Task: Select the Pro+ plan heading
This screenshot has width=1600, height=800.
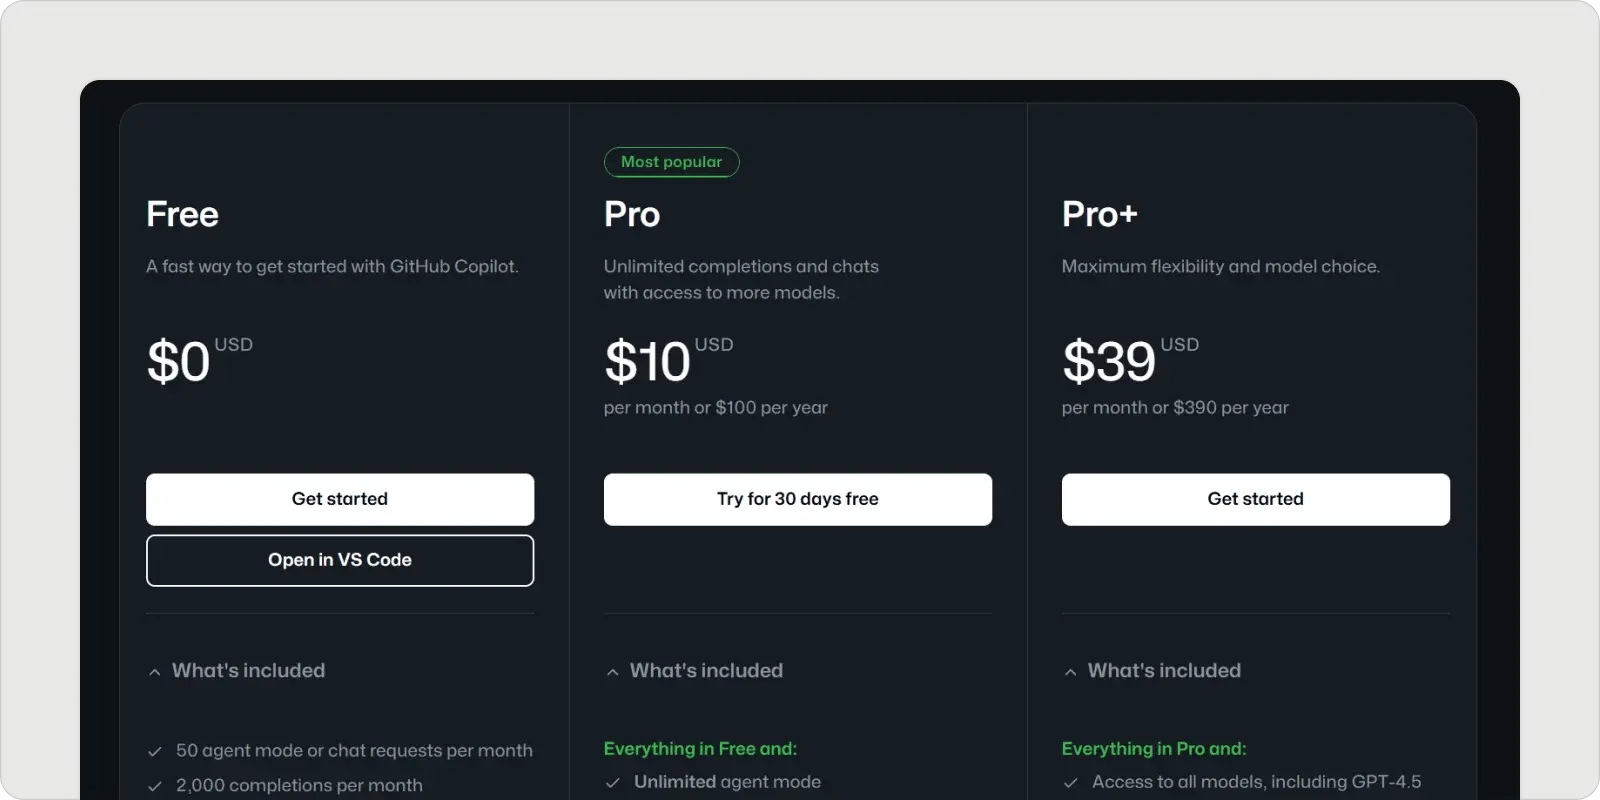Action: pos(1099,214)
